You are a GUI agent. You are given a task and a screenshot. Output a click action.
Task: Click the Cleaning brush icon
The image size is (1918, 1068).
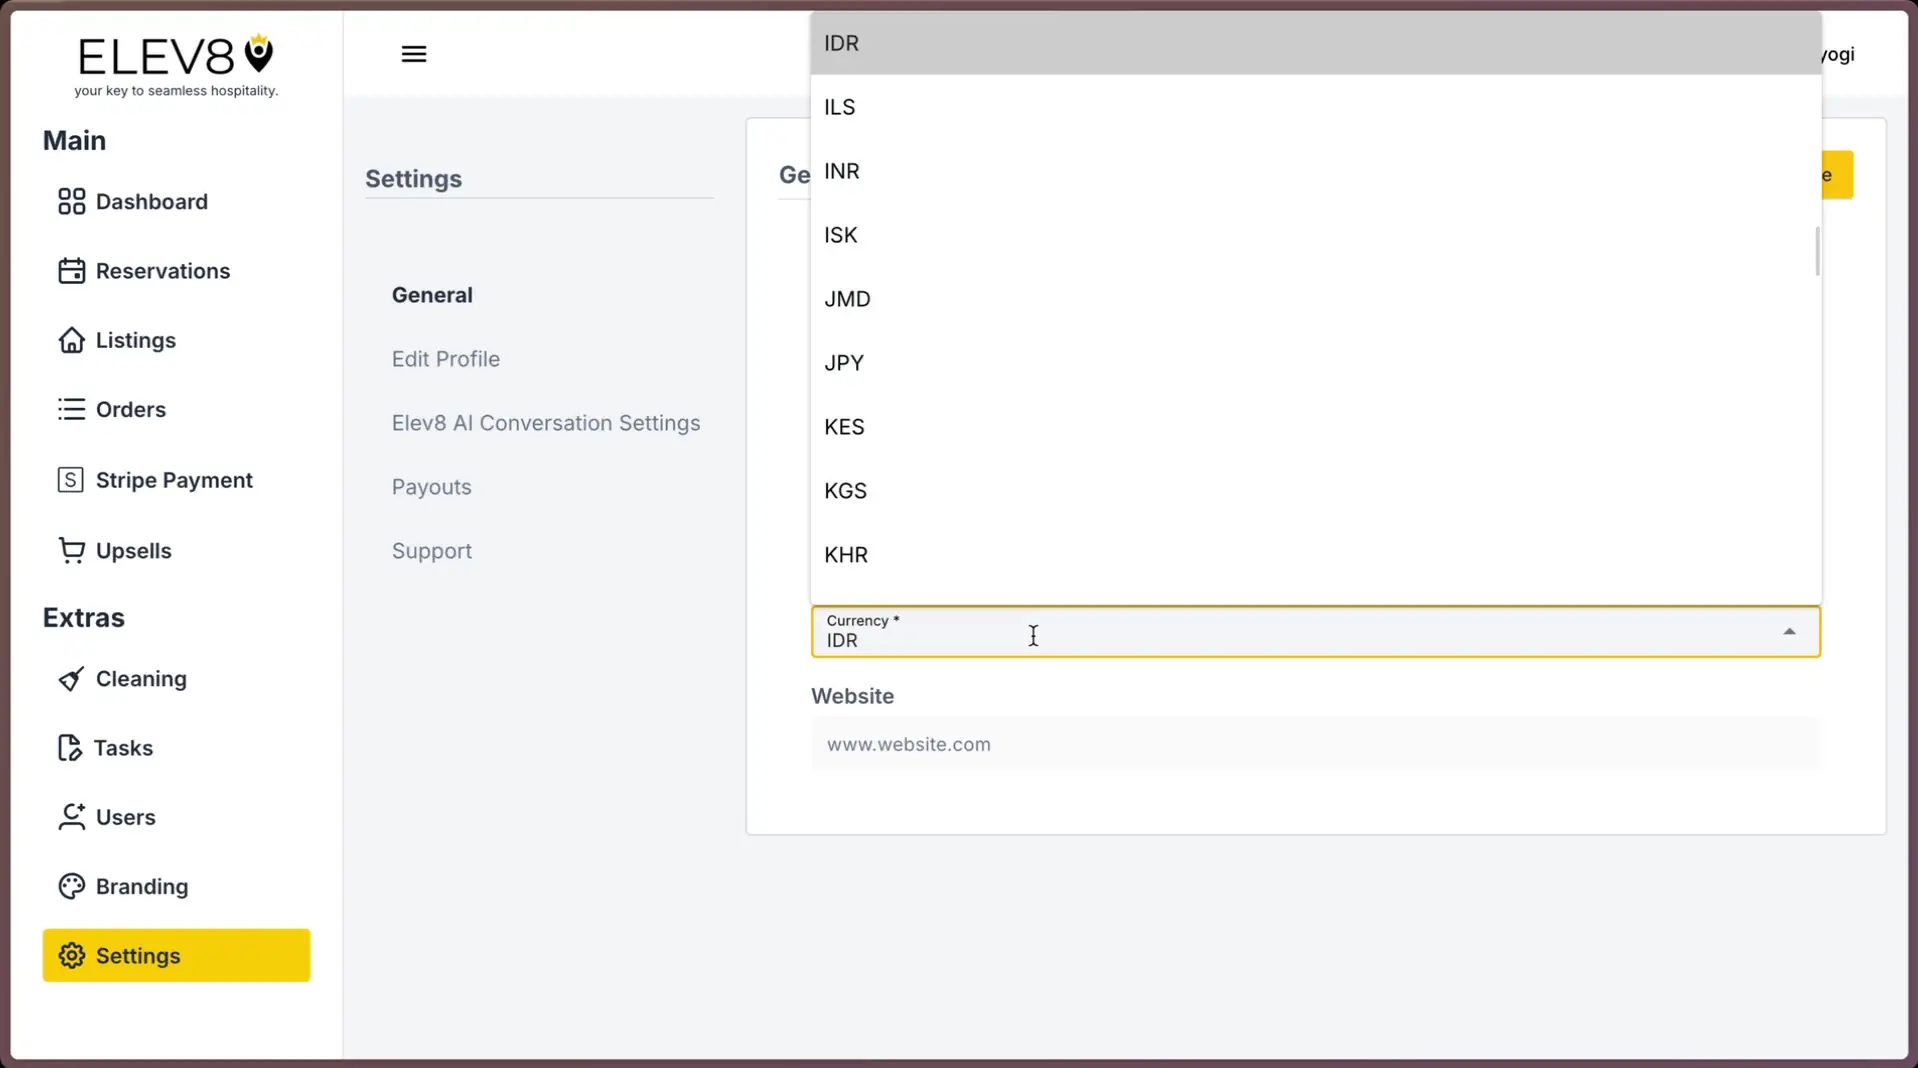(70, 678)
